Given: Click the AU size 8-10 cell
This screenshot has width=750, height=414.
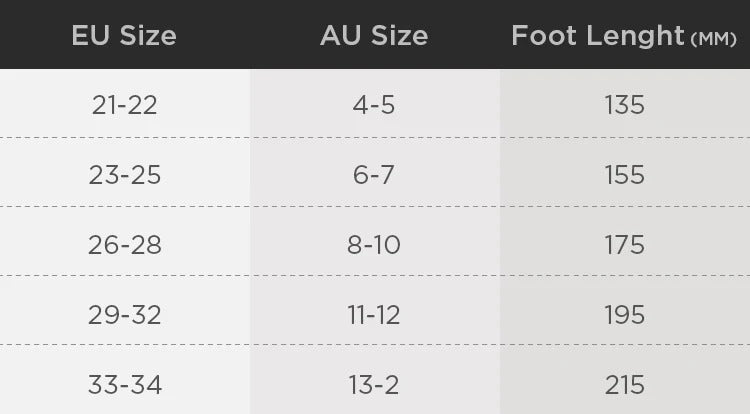Looking at the screenshot, I should [374, 245].
